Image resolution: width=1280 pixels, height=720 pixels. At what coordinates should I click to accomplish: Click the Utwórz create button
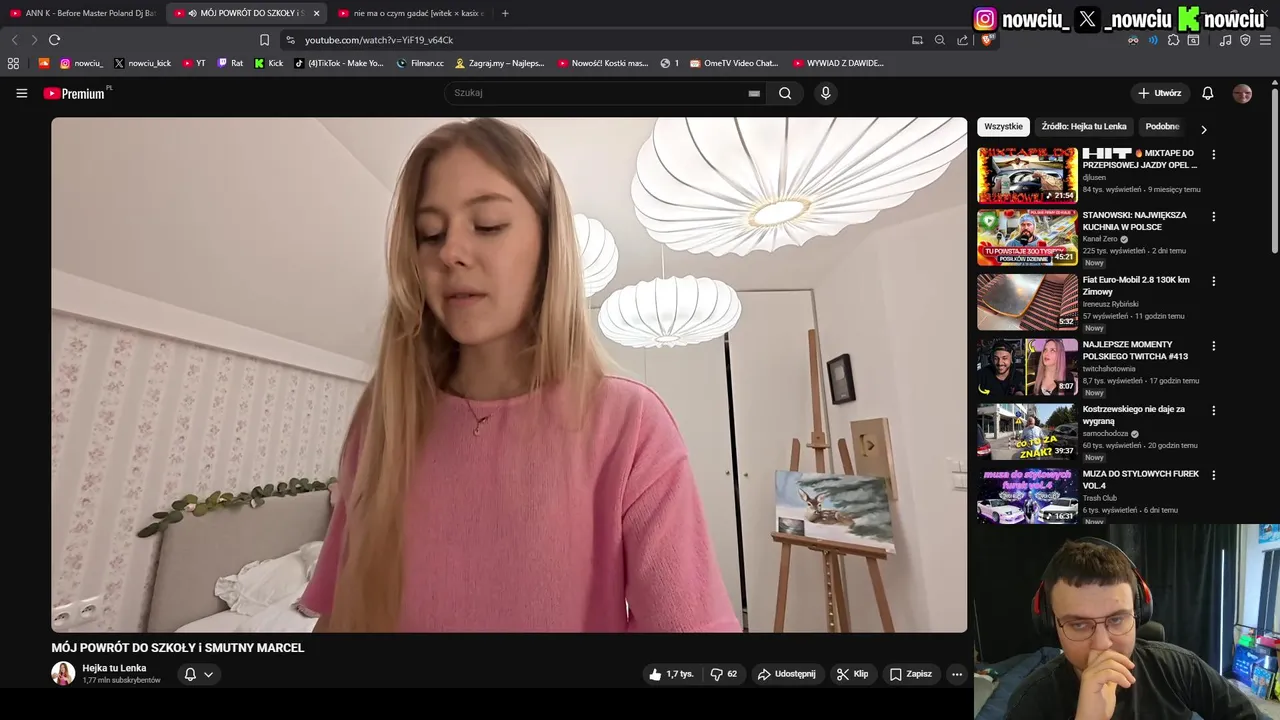(x=1159, y=93)
